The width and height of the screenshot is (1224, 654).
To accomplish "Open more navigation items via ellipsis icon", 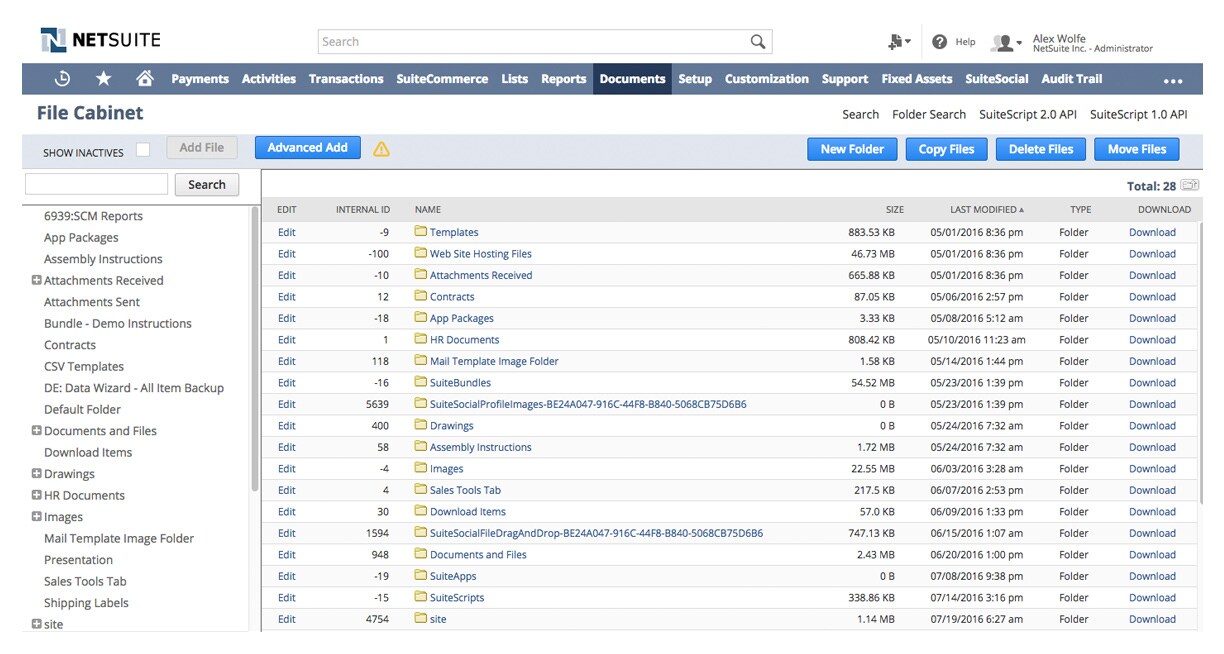I will [1173, 81].
